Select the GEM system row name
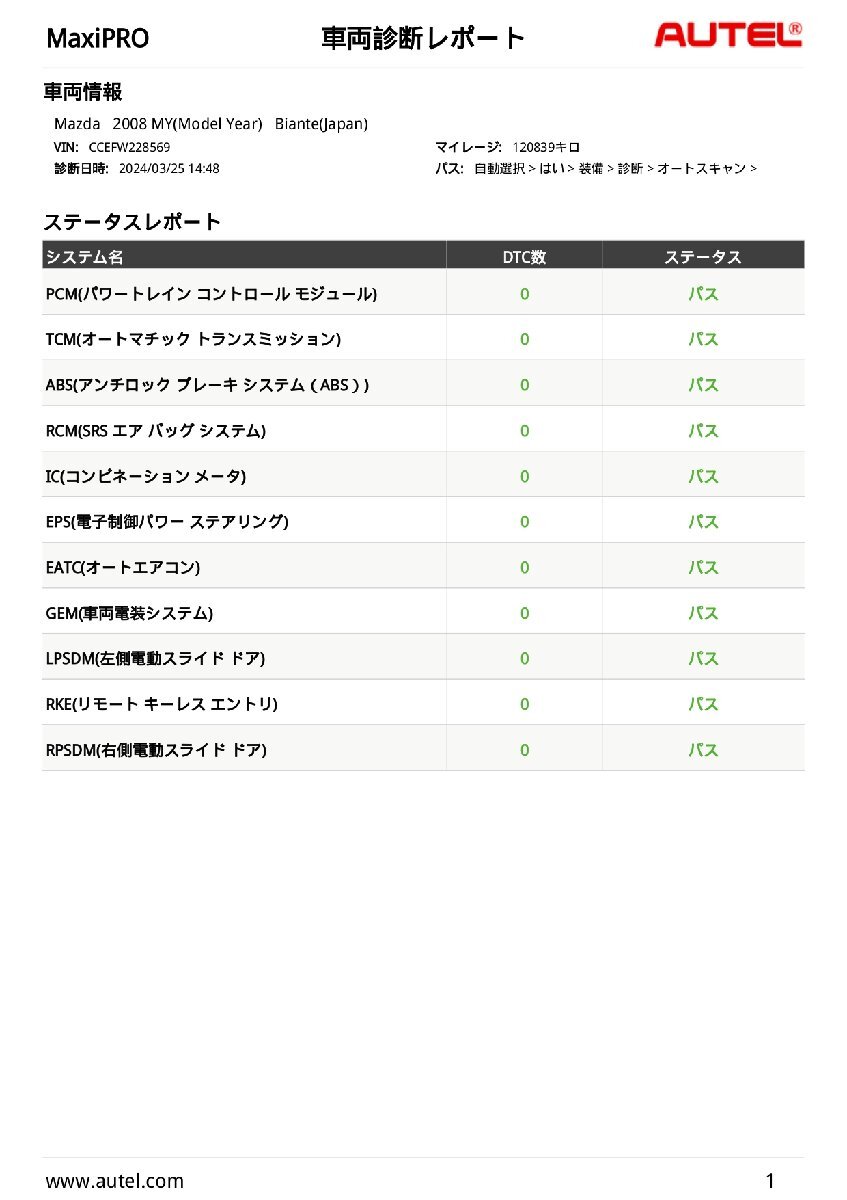Image resolution: width=847 pixels, height=1200 pixels. click(129, 613)
